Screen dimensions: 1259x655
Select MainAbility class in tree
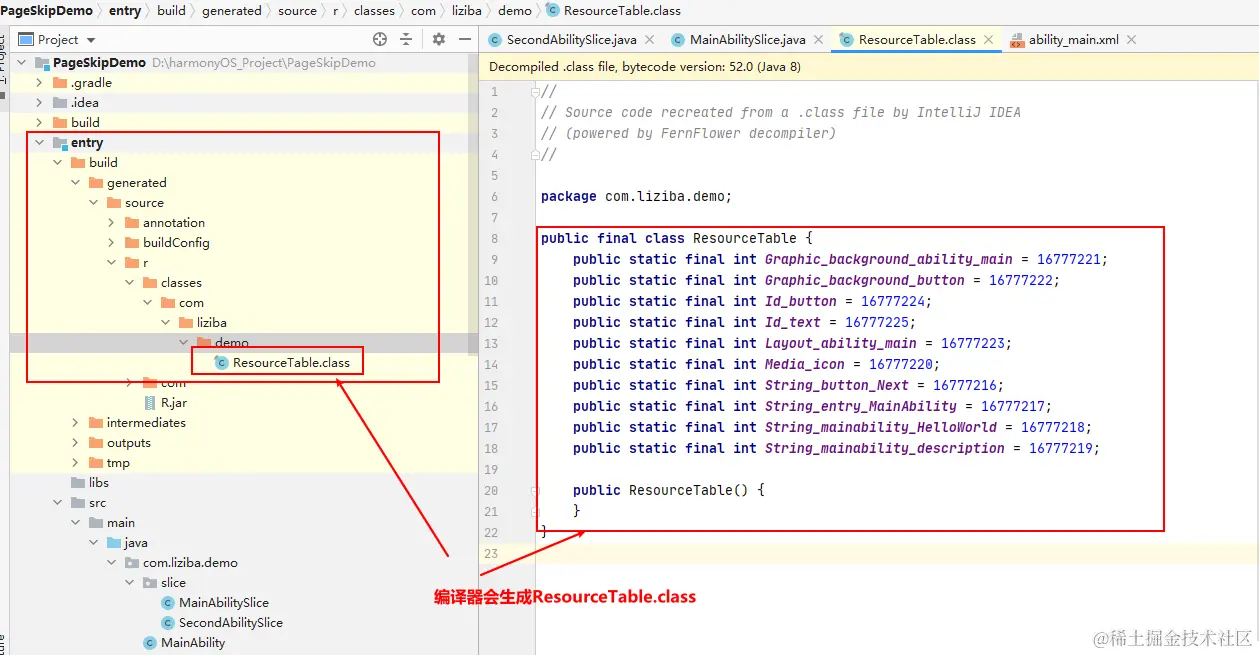193,643
